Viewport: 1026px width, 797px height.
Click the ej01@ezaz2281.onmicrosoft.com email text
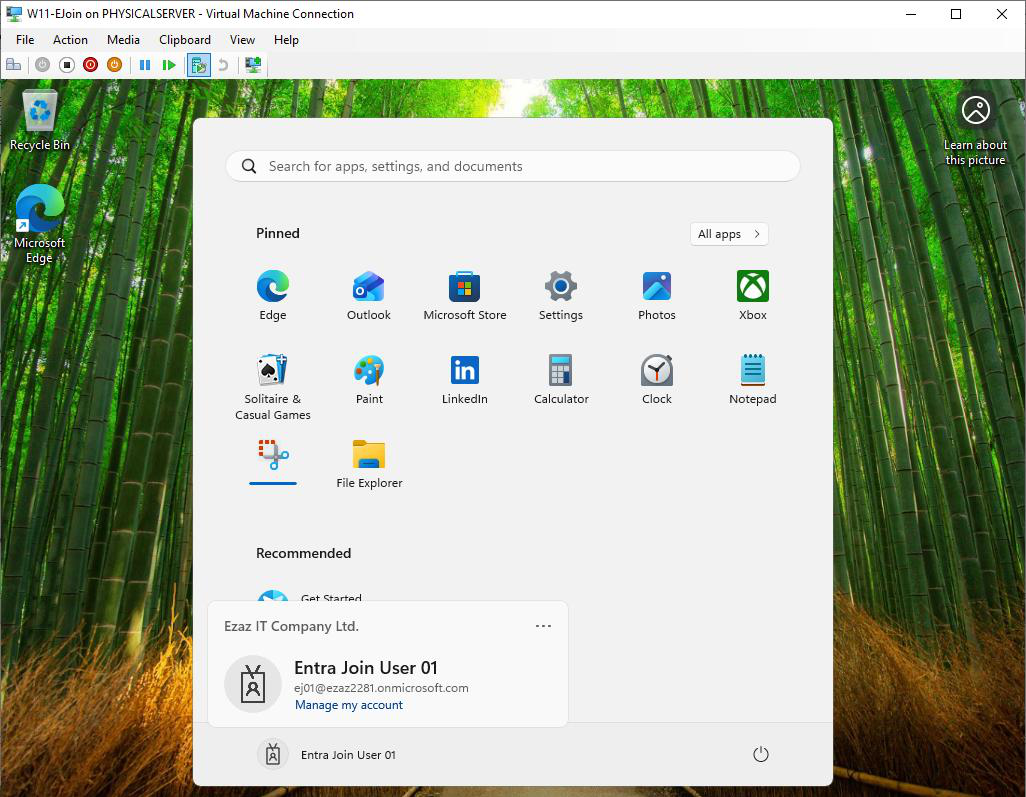(381, 688)
